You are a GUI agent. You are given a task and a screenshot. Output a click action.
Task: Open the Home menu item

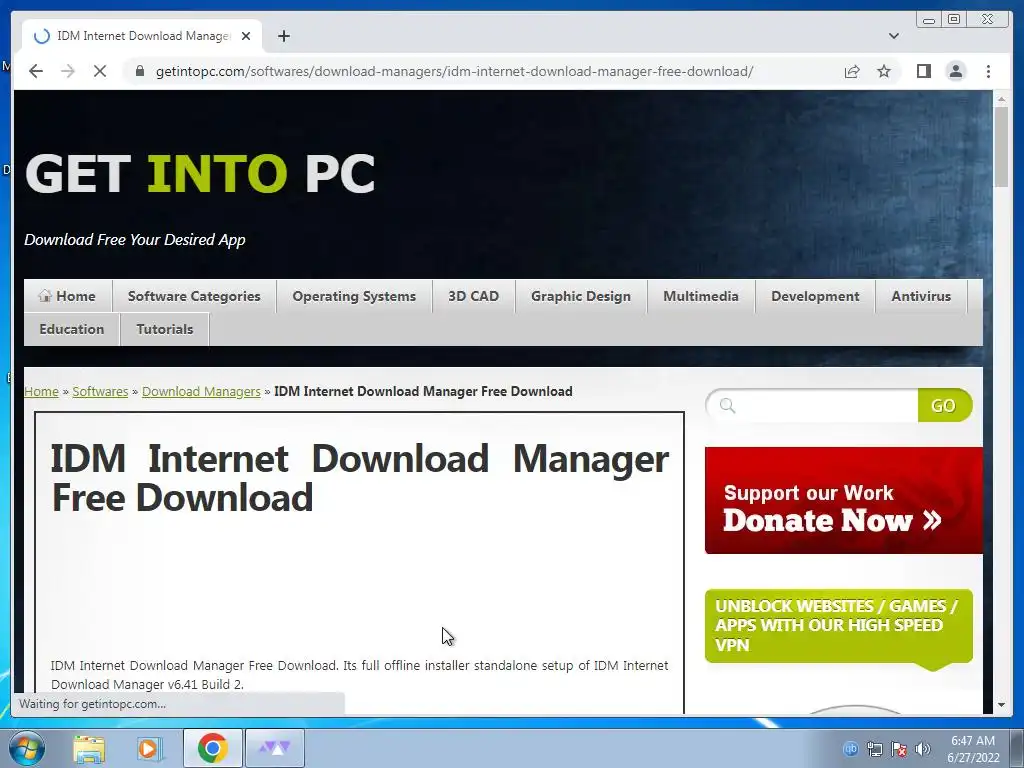[68, 296]
